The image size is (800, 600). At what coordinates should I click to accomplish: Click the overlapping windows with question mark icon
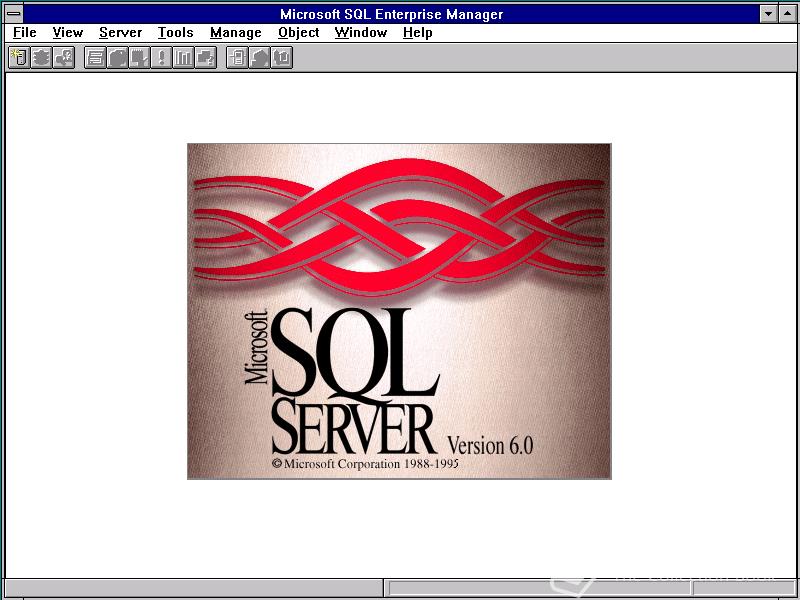[x=206, y=58]
